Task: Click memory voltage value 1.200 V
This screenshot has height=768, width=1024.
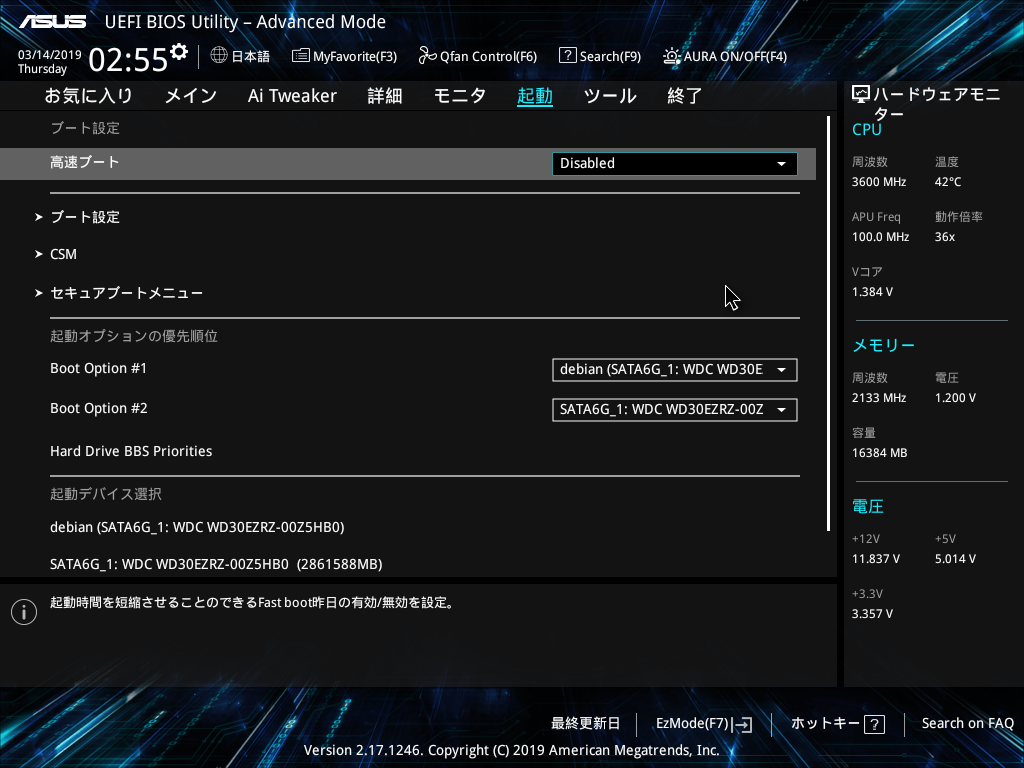Action: coord(955,398)
